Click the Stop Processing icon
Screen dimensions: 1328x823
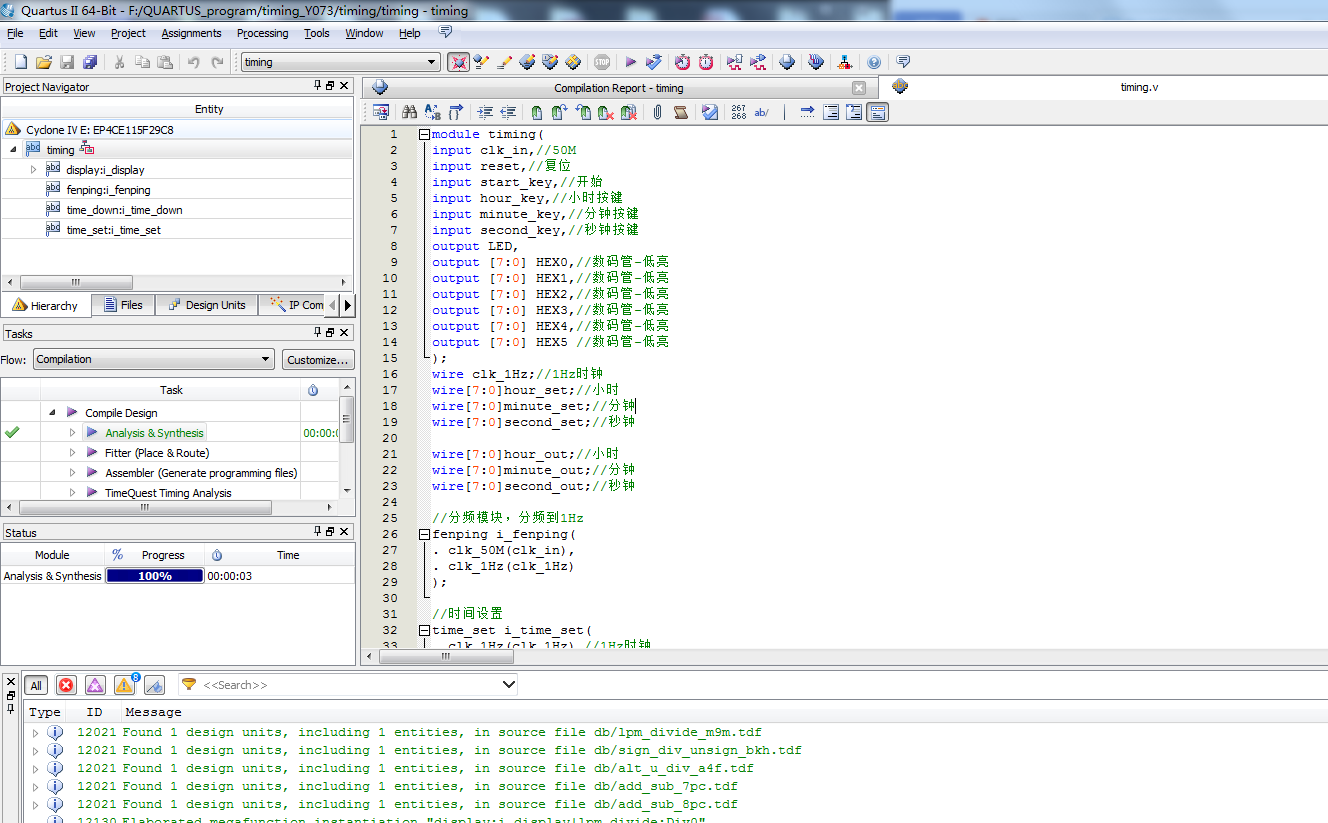602,62
